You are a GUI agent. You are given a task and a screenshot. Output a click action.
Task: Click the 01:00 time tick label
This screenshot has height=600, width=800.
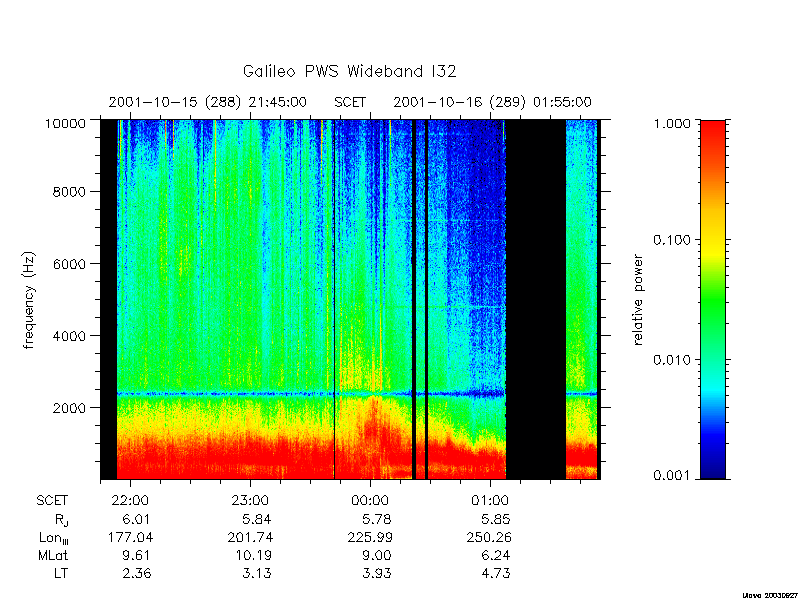[x=490, y=501]
